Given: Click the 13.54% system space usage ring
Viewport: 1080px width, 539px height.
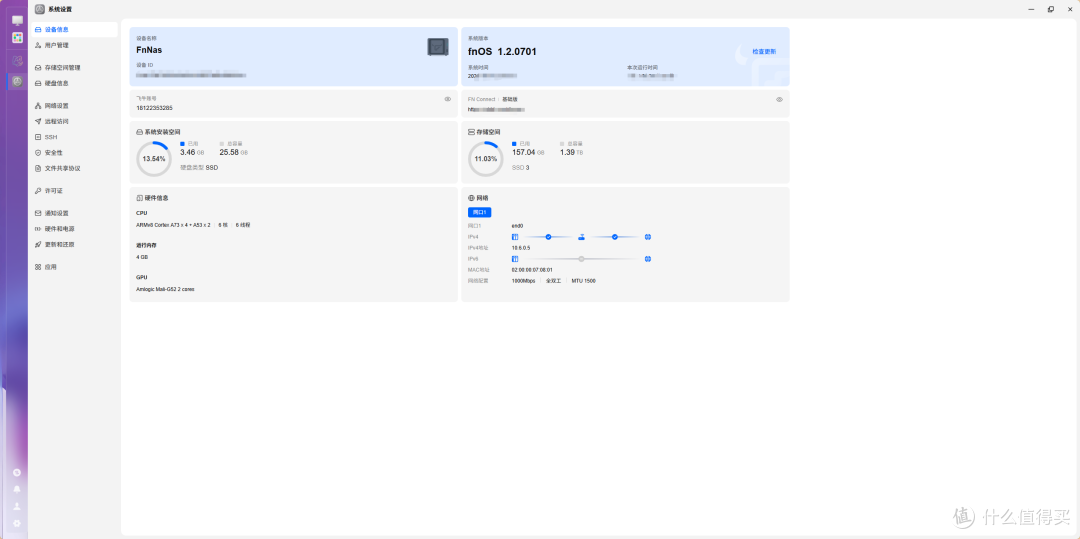Looking at the screenshot, I should point(154,158).
